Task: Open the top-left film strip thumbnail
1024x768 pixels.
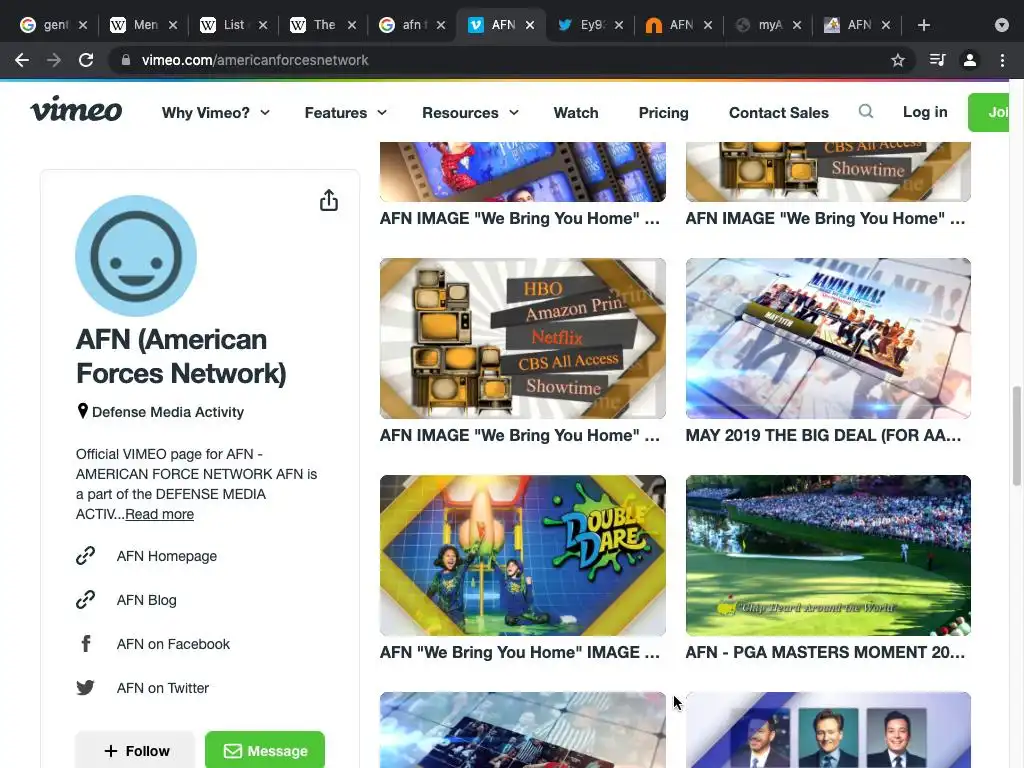Action: 522,172
